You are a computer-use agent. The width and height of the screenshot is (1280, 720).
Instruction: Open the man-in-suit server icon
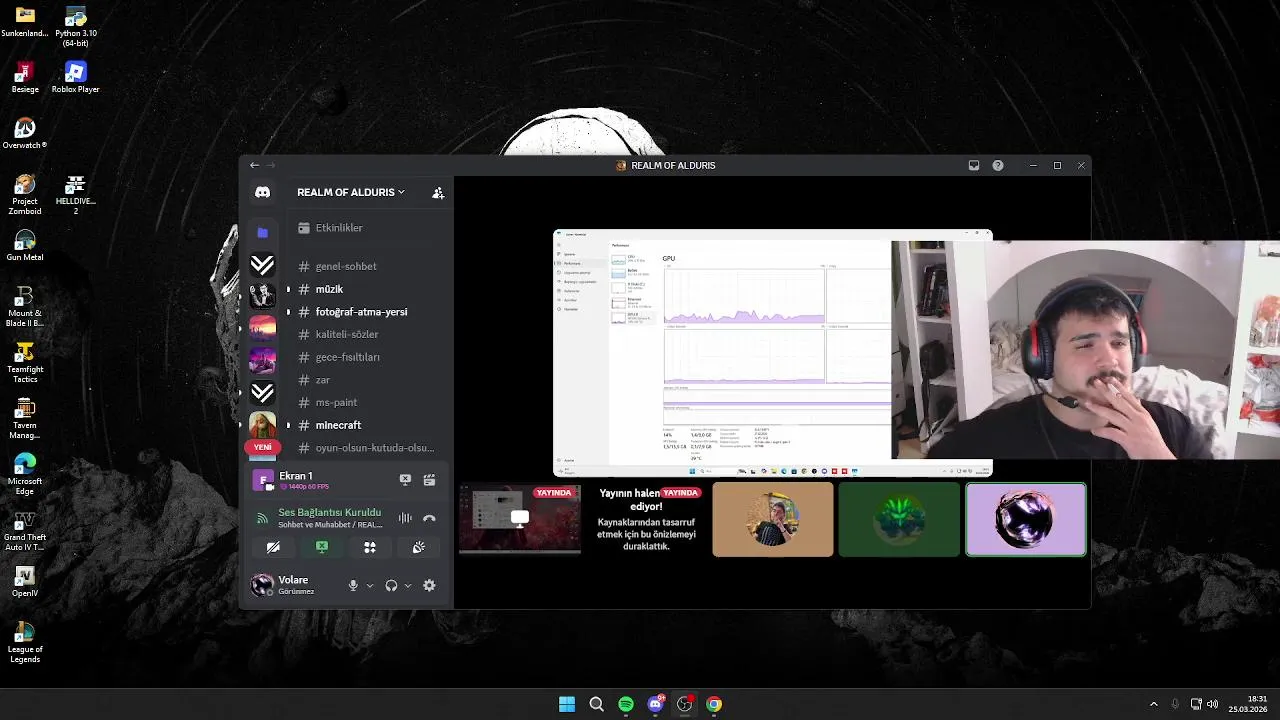pyautogui.click(x=262, y=296)
